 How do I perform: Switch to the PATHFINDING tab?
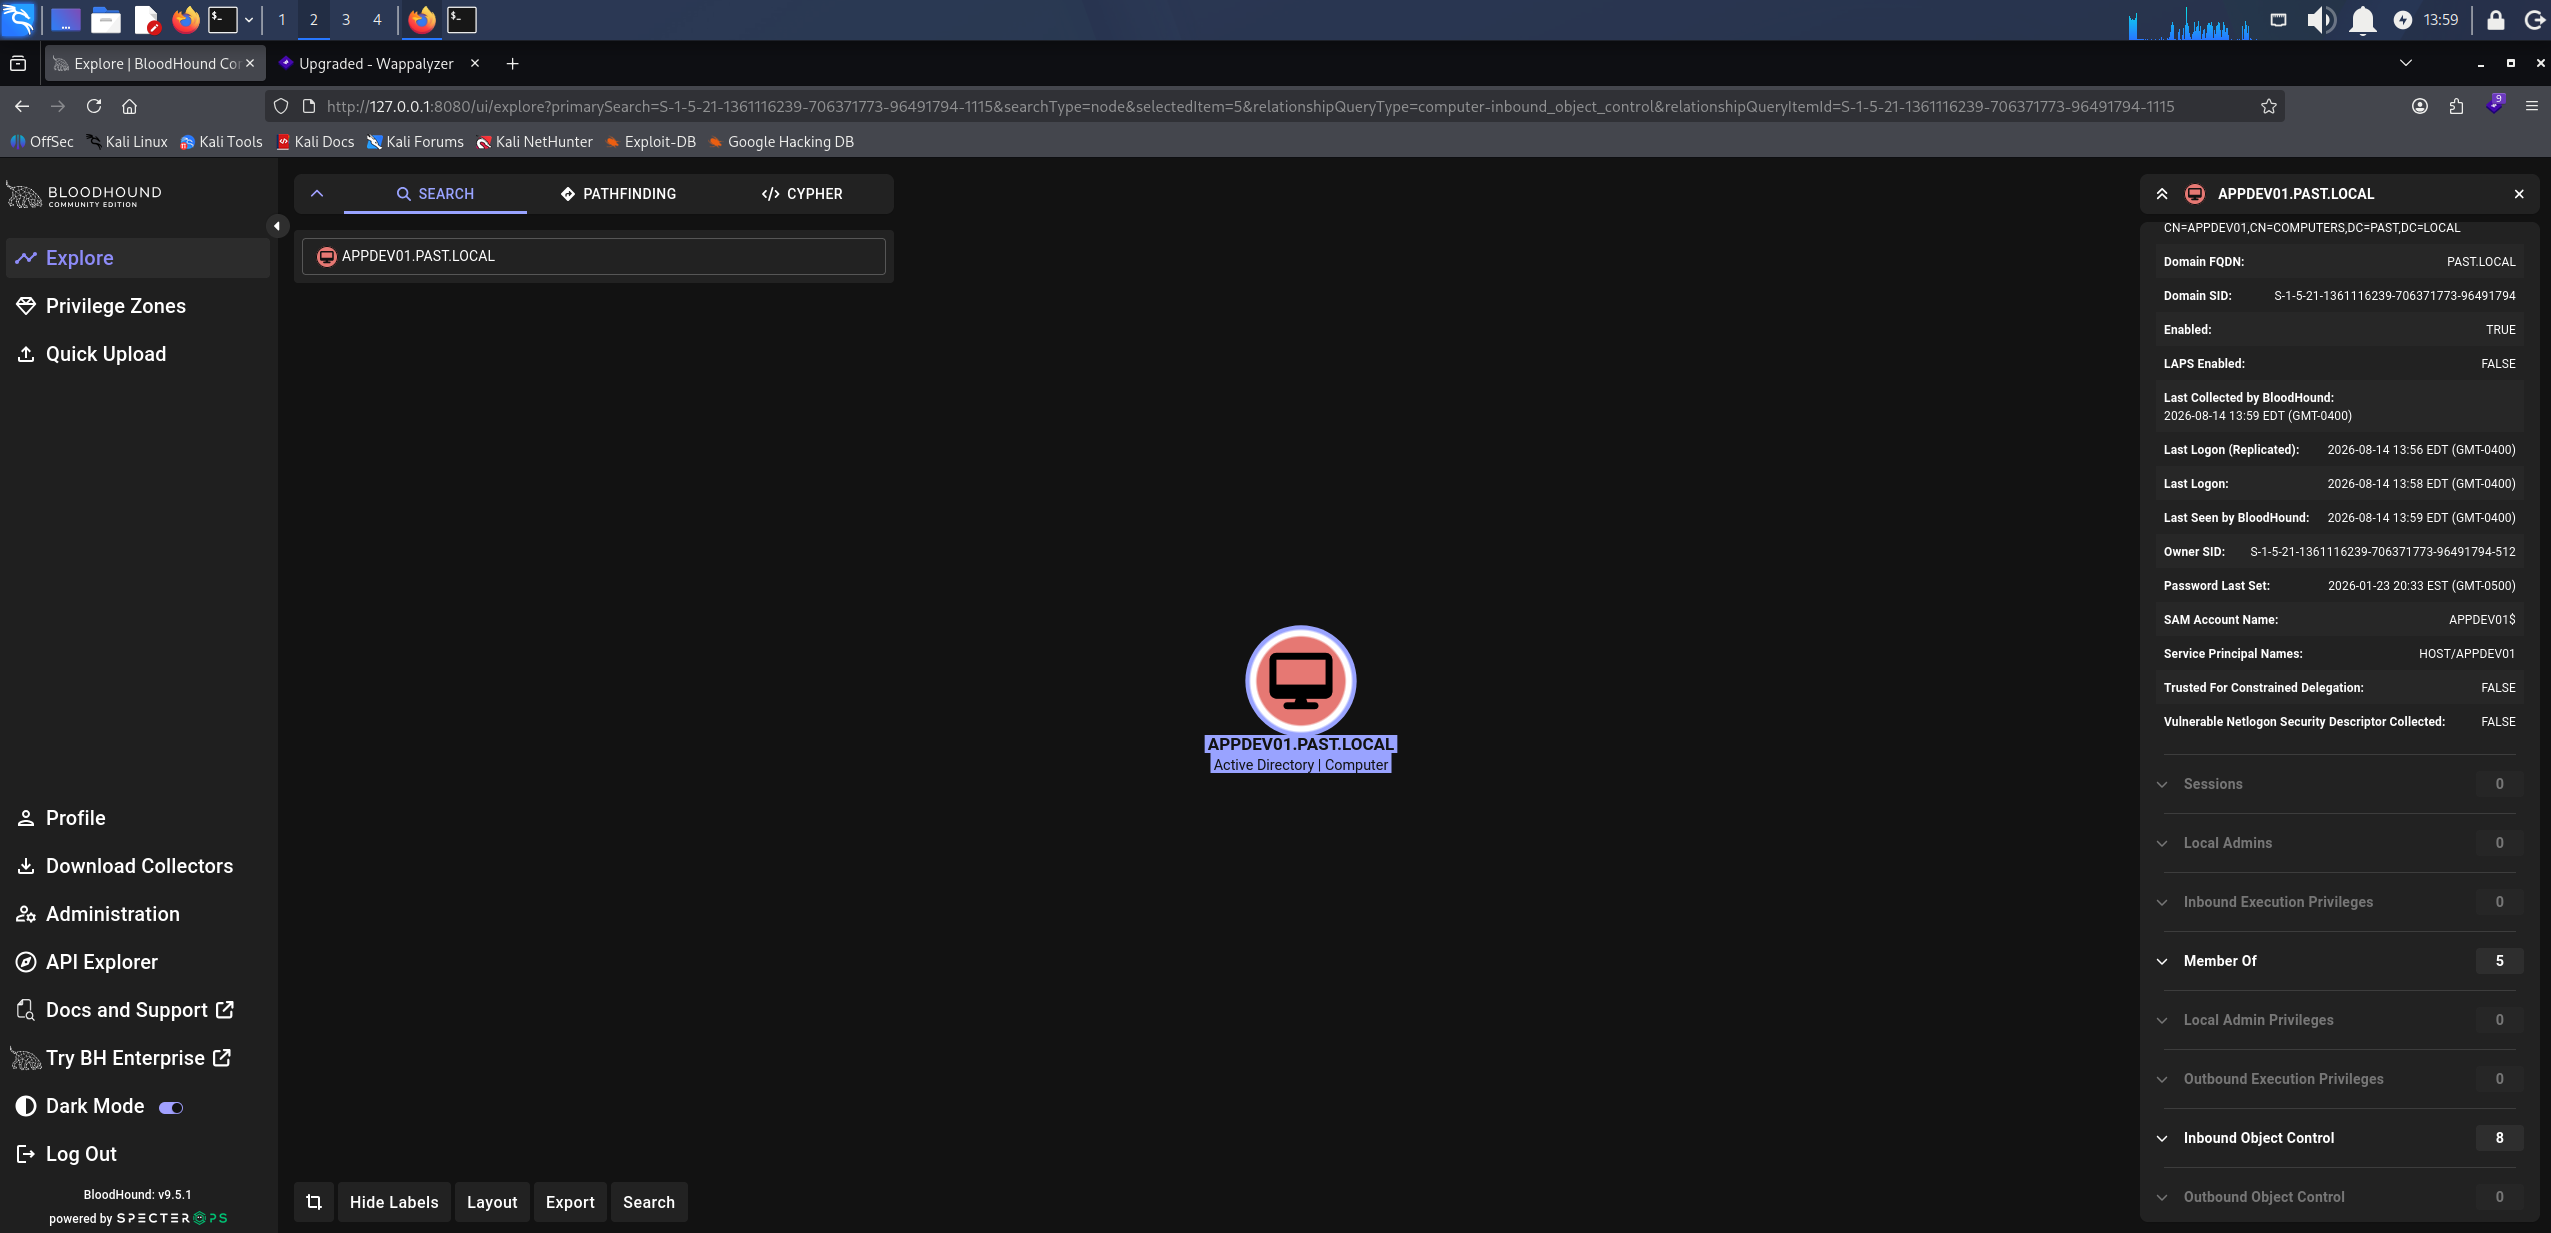(618, 194)
